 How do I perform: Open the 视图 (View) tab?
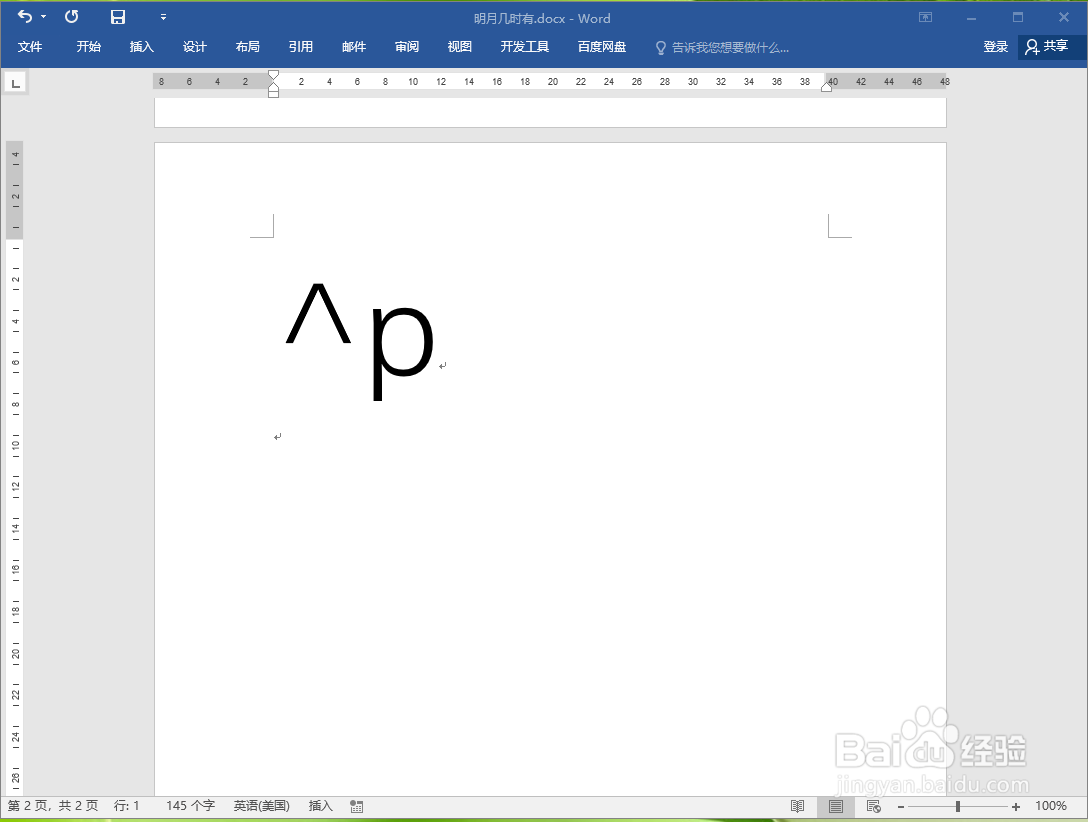pyautogui.click(x=459, y=46)
